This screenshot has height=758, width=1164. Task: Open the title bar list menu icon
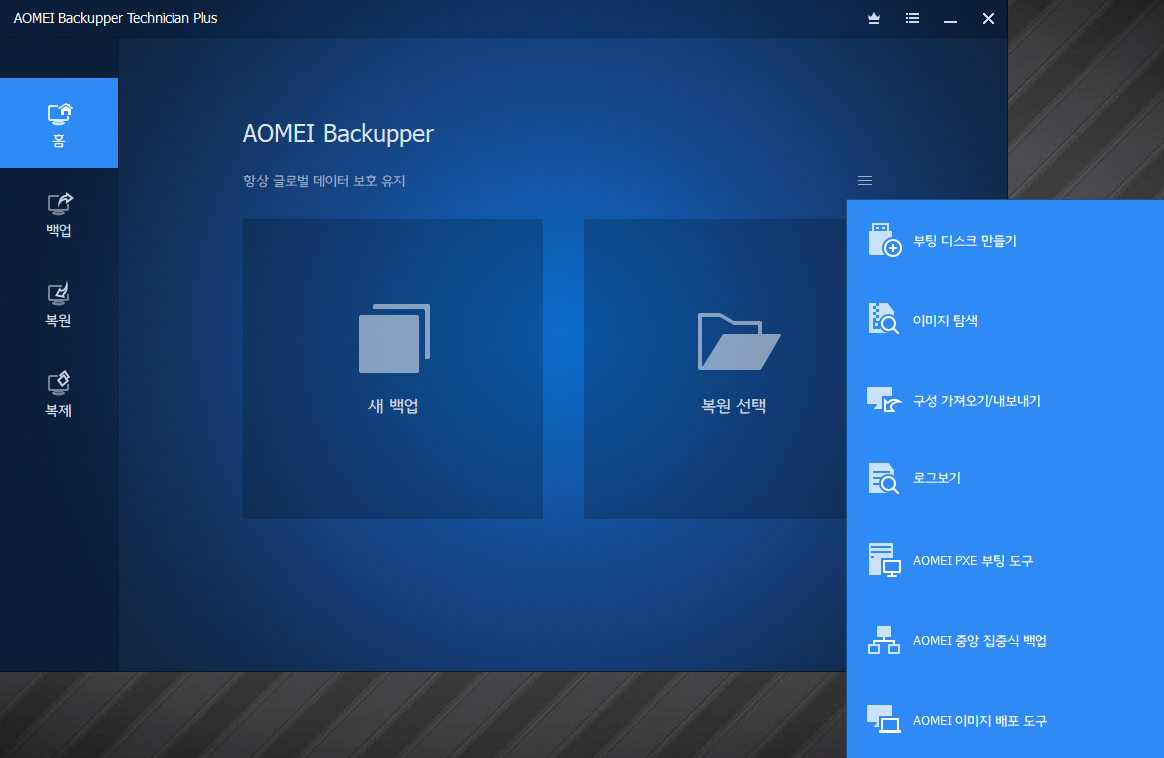(912, 19)
